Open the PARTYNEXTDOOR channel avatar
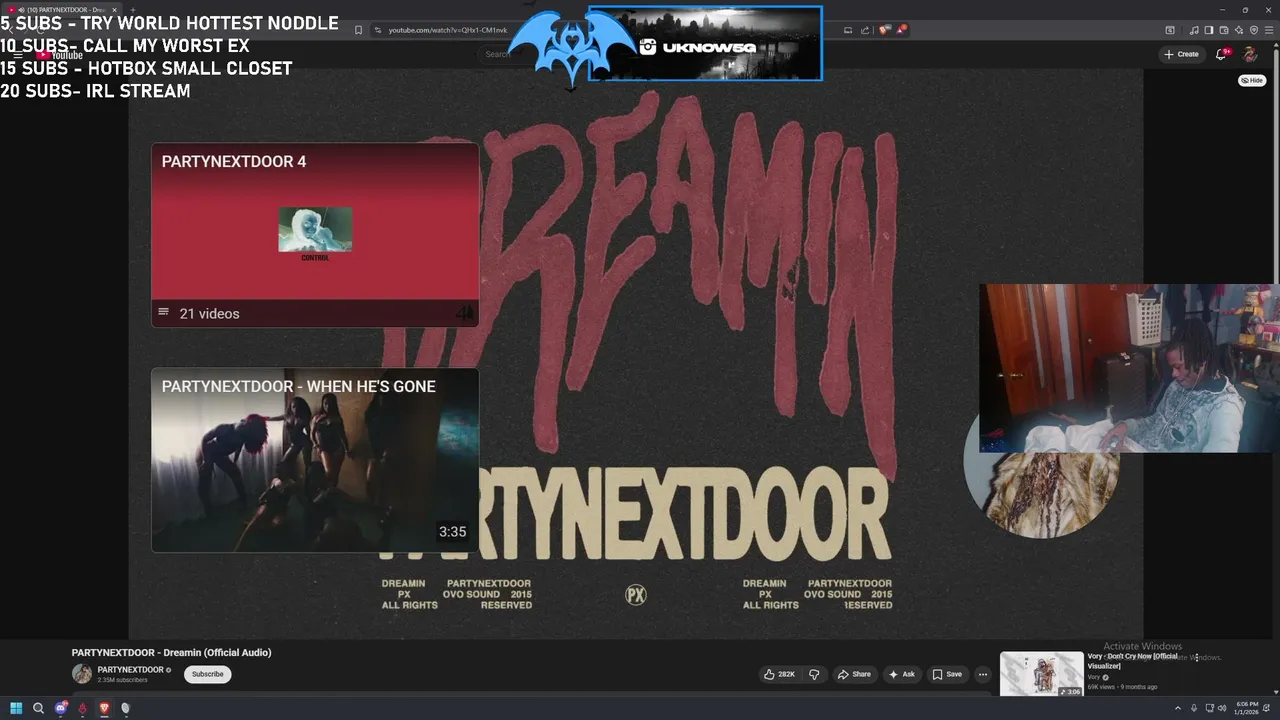This screenshot has height=720, width=1280. click(x=82, y=674)
